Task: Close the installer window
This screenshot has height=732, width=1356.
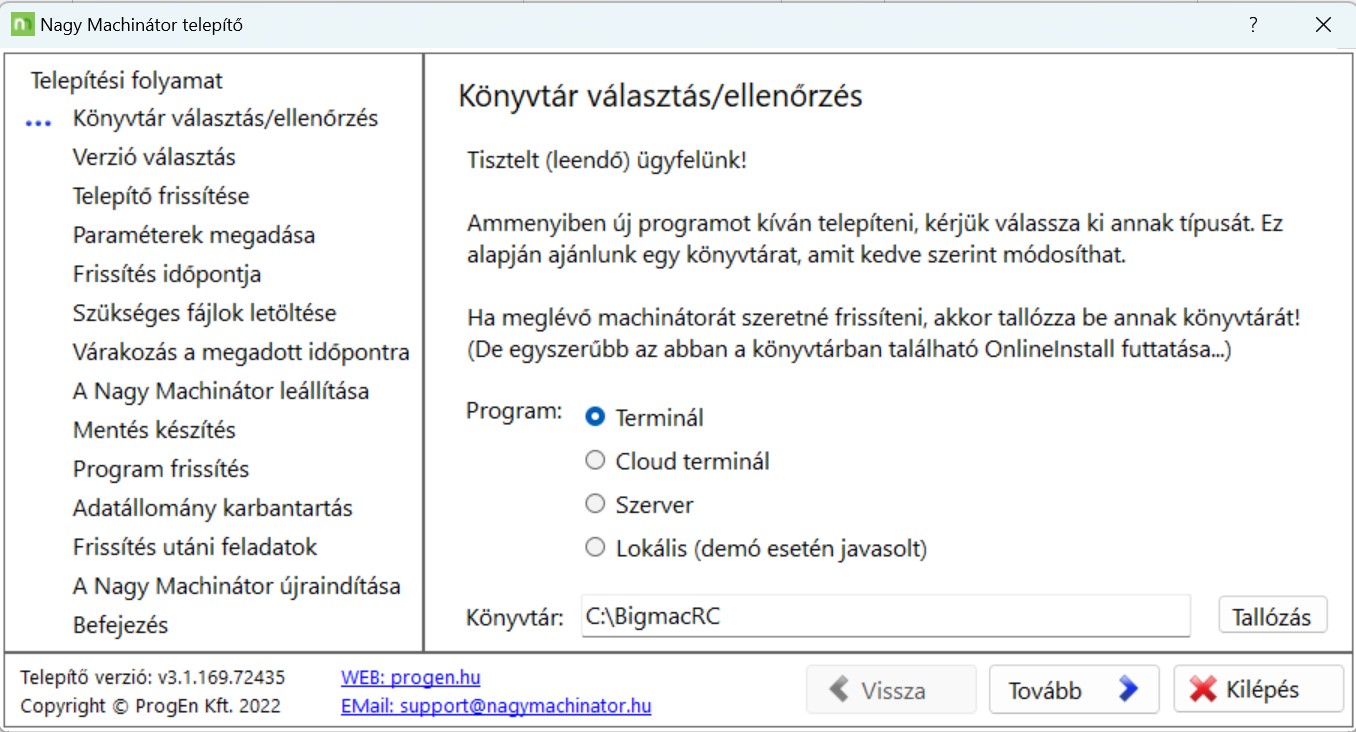Action: 1323,25
